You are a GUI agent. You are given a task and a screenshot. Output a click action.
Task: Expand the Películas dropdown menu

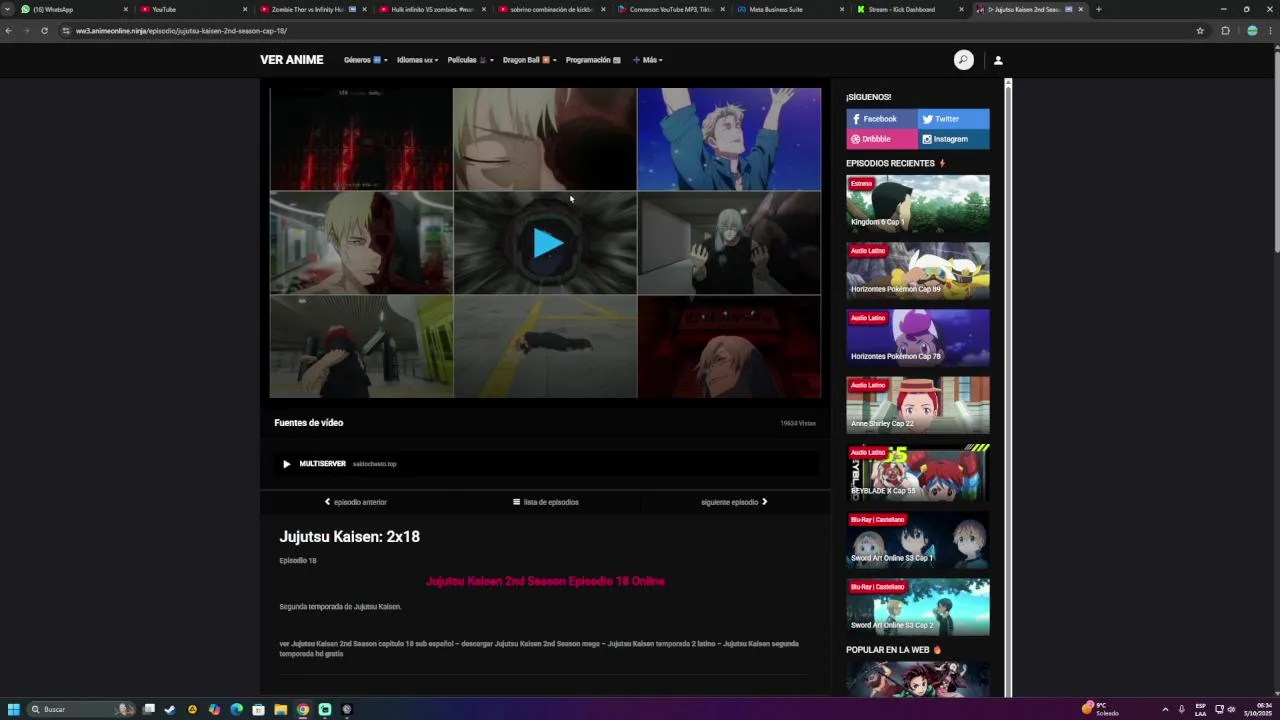(x=471, y=60)
